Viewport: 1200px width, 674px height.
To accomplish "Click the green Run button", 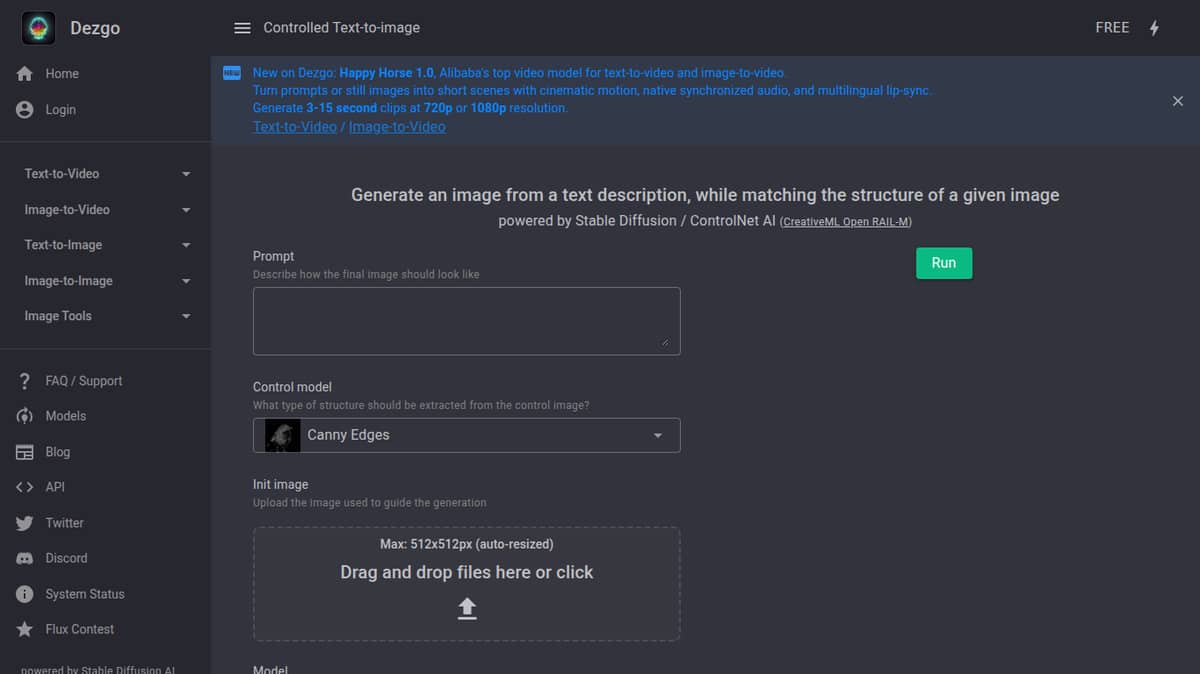I will point(944,263).
